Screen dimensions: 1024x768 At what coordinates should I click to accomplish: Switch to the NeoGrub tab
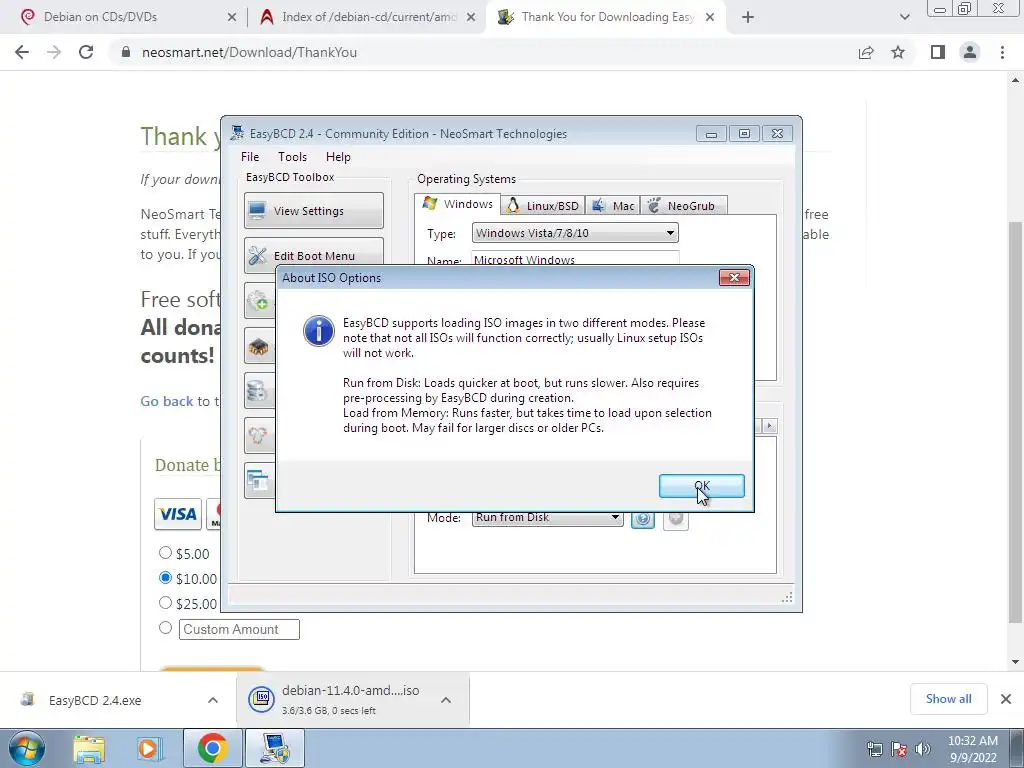pyautogui.click(x=684, y=206)
